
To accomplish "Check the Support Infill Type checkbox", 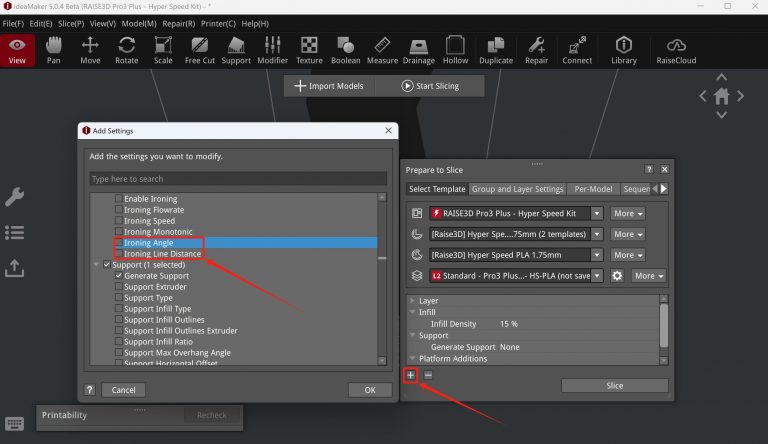I will click(119, 308).
